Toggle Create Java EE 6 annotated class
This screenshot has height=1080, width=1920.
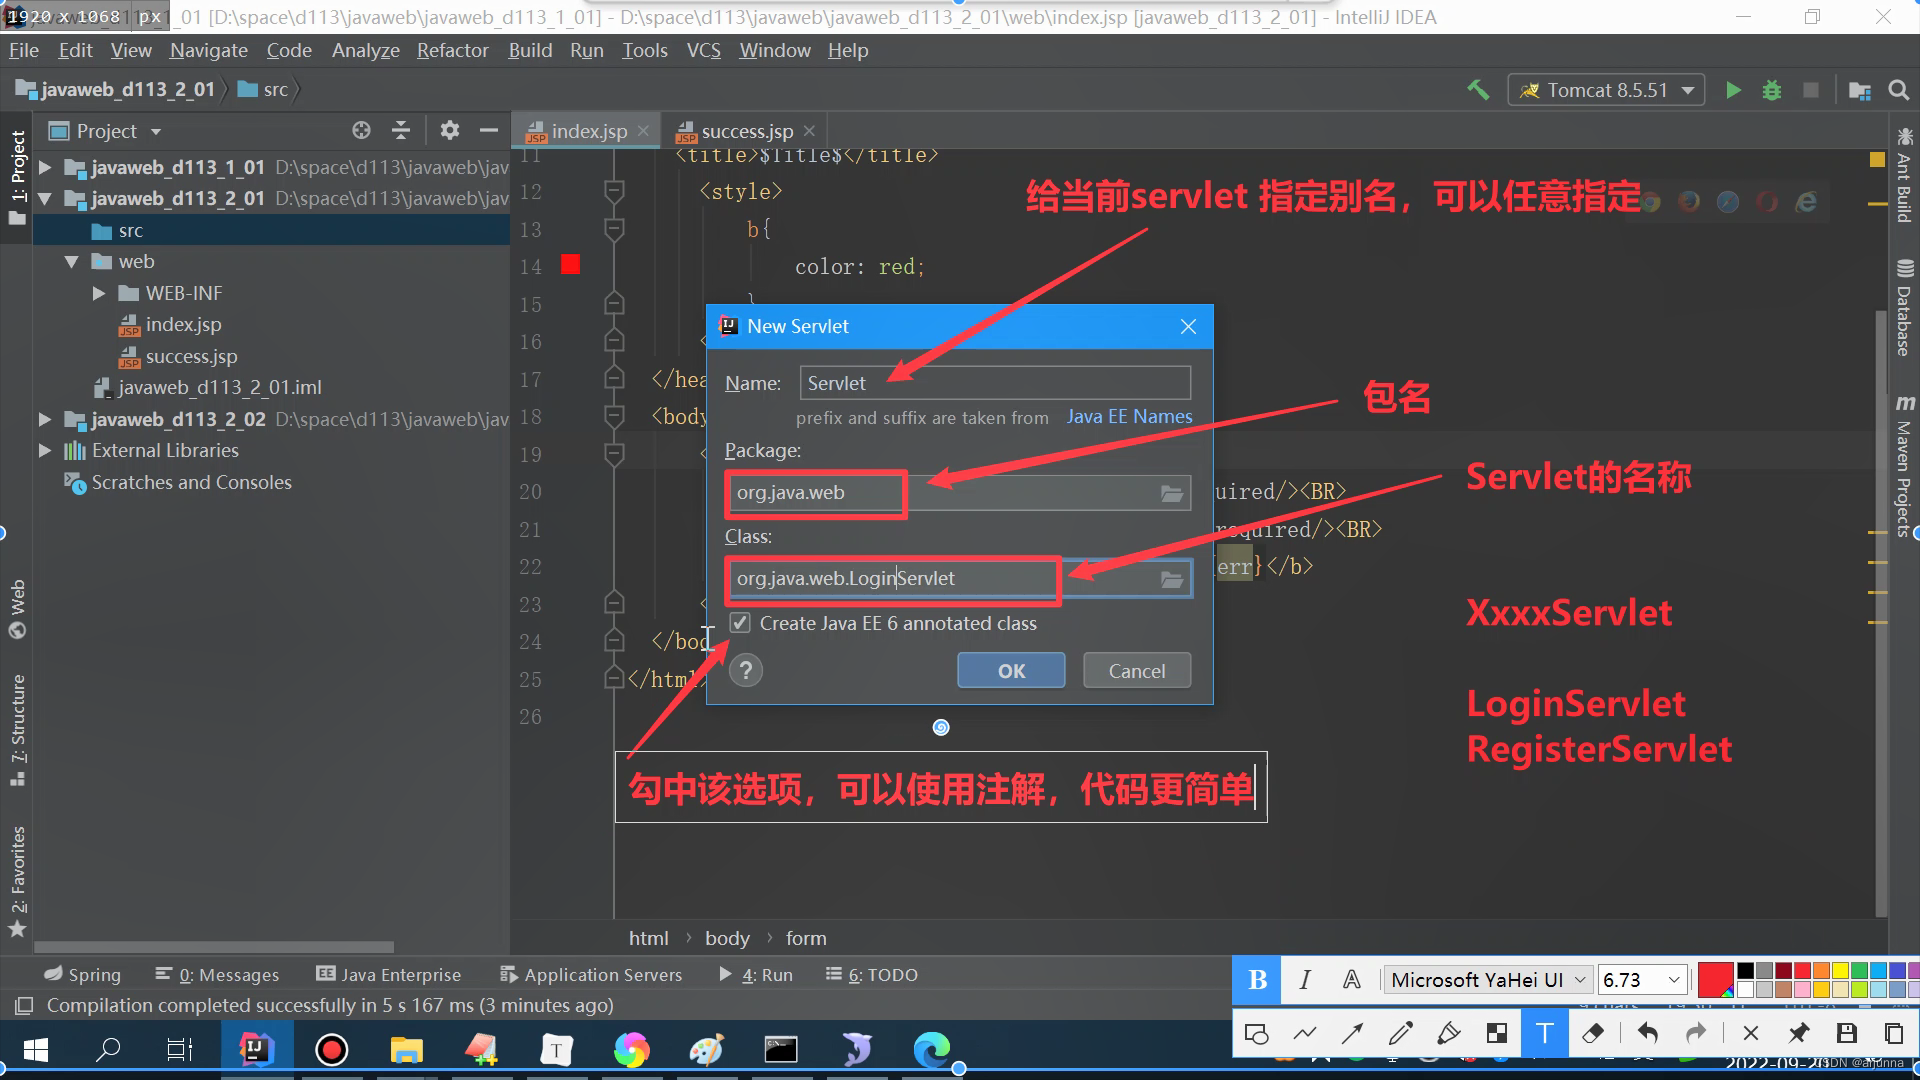click(740, 623)
